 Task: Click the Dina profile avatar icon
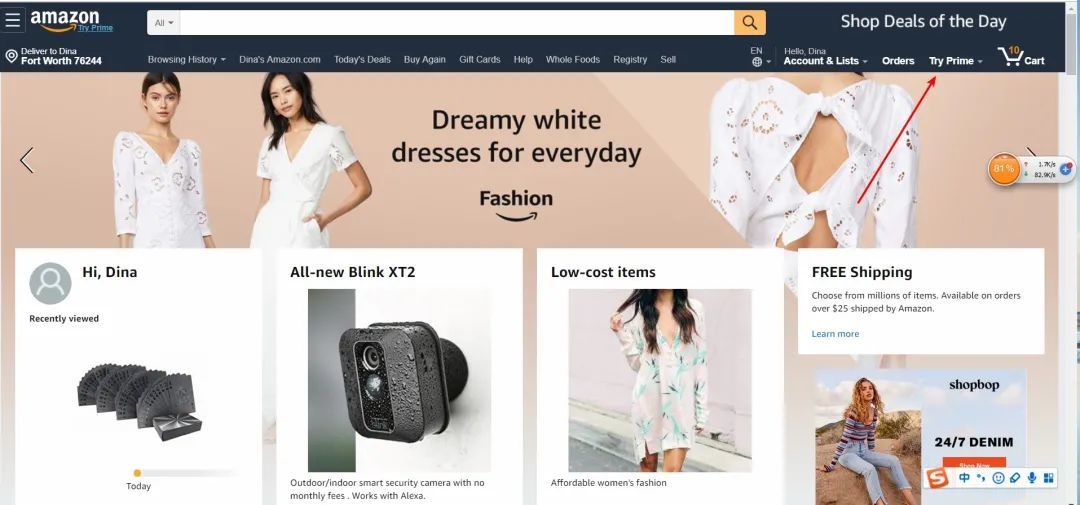pyautogui.click(x=50, y=283)
